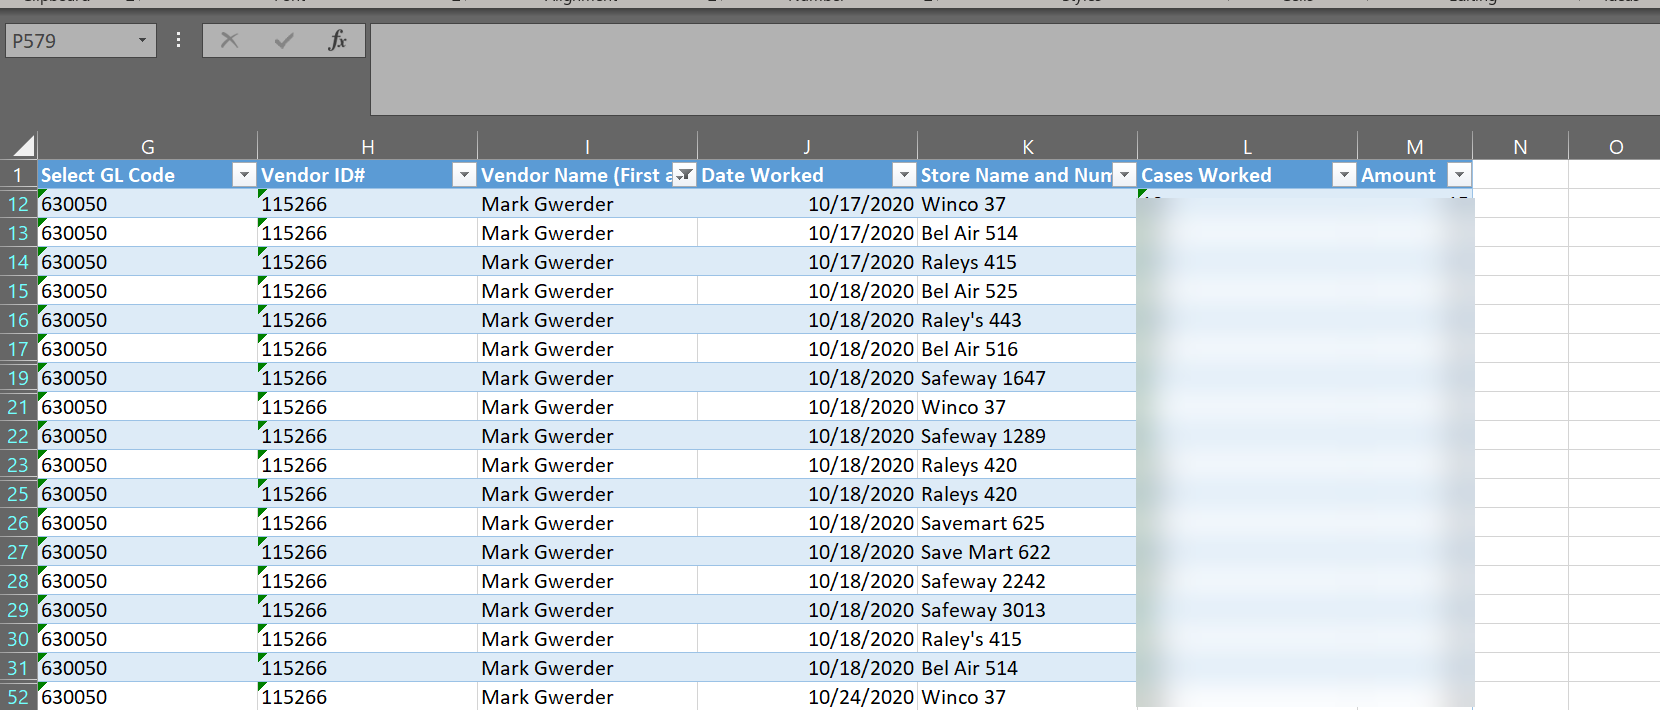Click the cell Bel Air 514 in row 13
The image size is (1660, 710).
(1027, 233)
